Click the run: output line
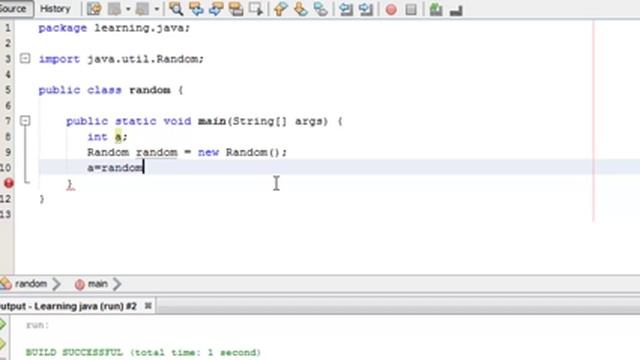The height and width of the screenshot is (360, 640). 37,325
